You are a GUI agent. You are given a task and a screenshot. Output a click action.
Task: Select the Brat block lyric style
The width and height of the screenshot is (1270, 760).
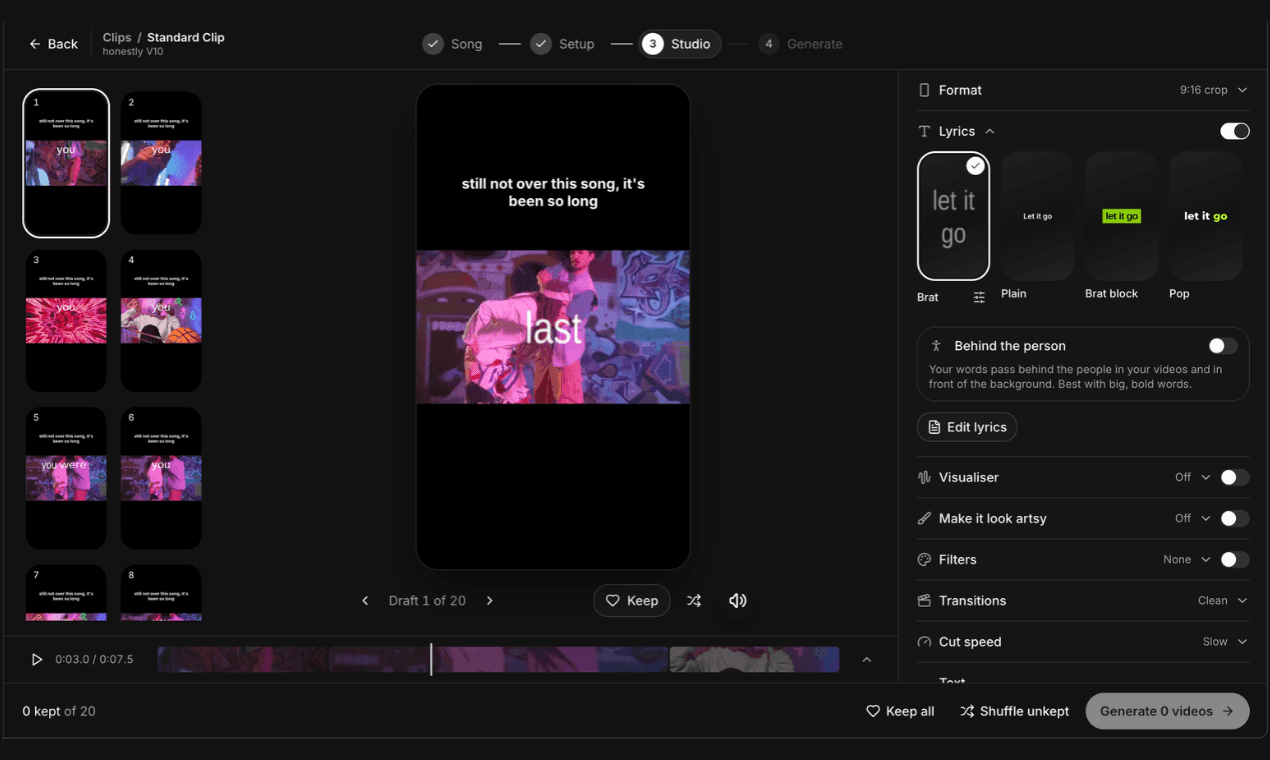click(x=1122, y=216)
